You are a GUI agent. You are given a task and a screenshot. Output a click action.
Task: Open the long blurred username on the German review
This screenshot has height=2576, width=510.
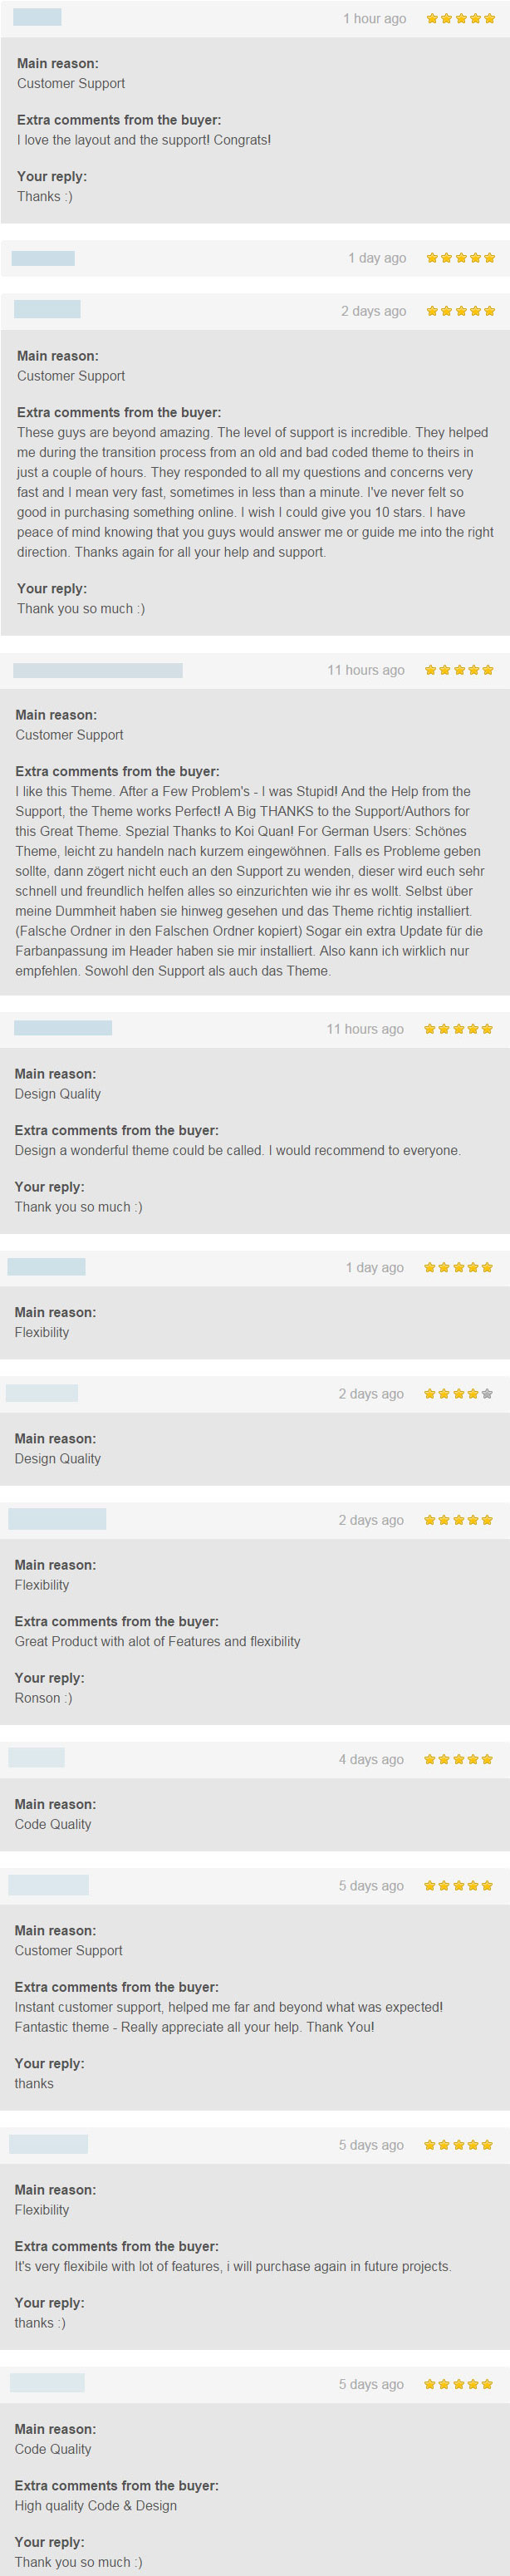98,670
